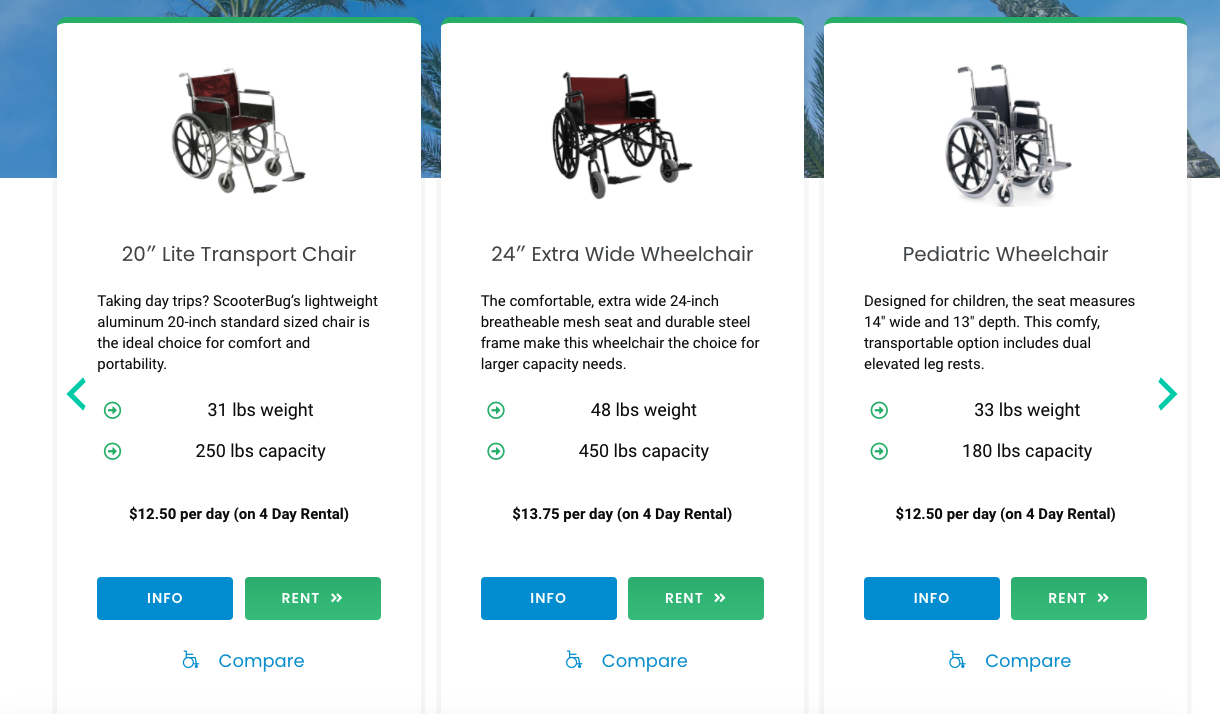Select the Extra Wide Wheelchair photo

(622, 133)
